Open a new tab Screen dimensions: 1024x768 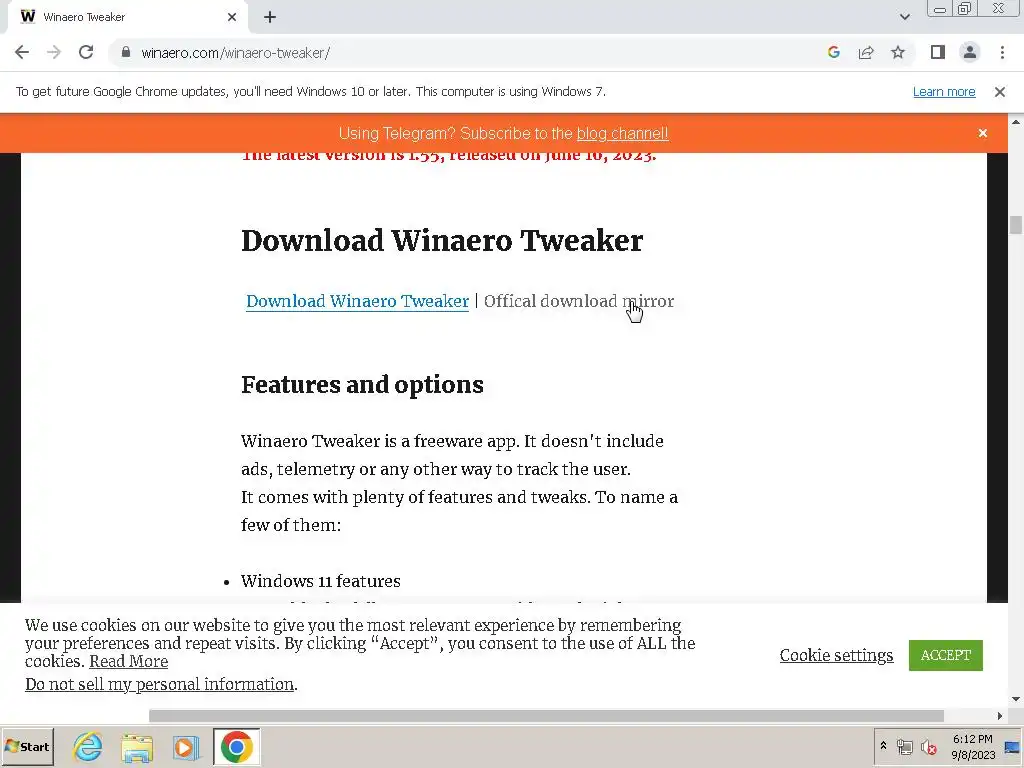pyautogui.click(x=270, y=18)
